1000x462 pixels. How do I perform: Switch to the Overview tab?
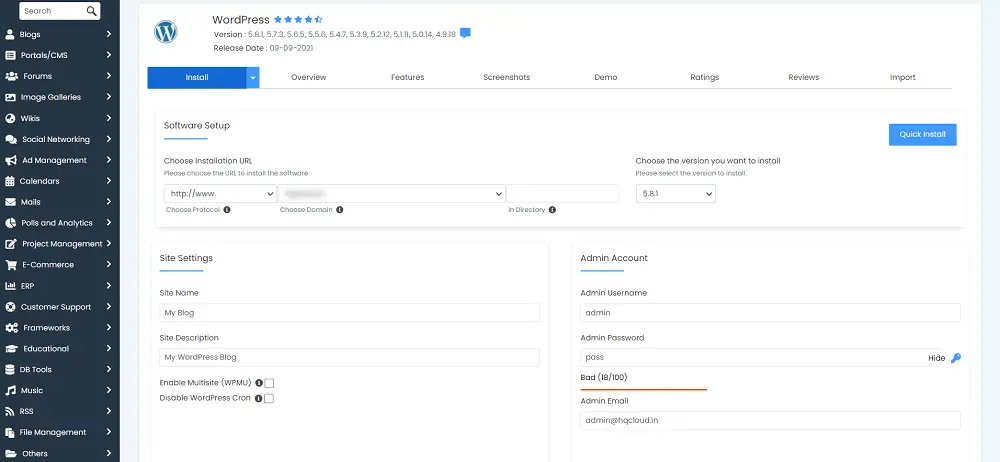[x=309, y=77]
